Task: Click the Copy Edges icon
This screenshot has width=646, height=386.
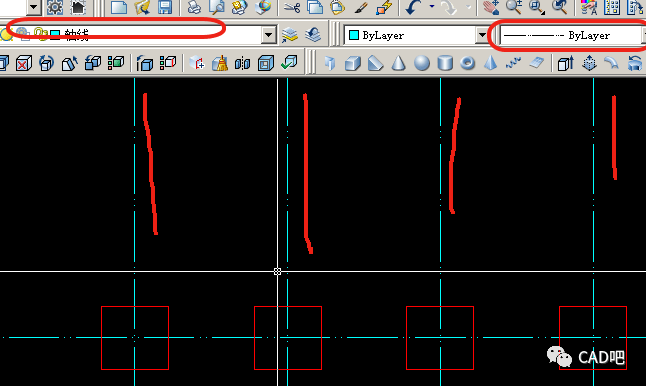Action: click(x=144, y=63)
